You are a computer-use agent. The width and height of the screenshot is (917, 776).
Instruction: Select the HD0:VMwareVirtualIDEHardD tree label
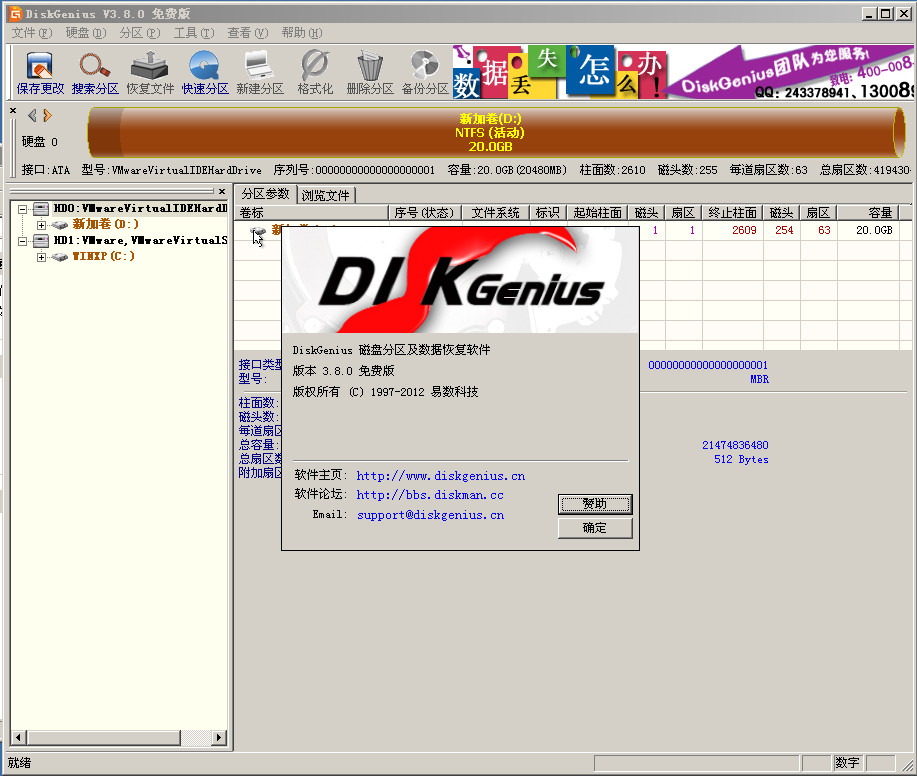click(140, 208)
